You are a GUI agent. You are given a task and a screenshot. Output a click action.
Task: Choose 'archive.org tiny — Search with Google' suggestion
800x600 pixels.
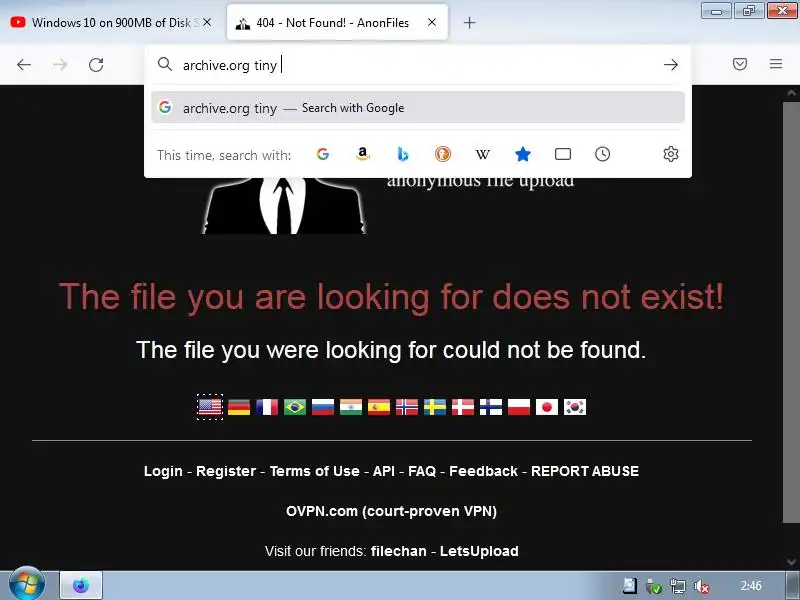(417, 108)
